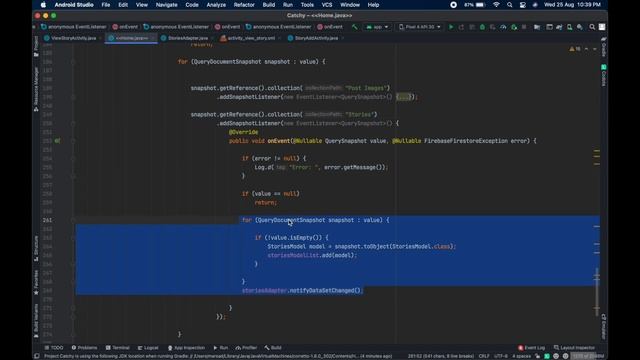The image size is (640, 360).
Task: Click the macOS Wi-Fi status icon
Action: (x=496, y=5)
